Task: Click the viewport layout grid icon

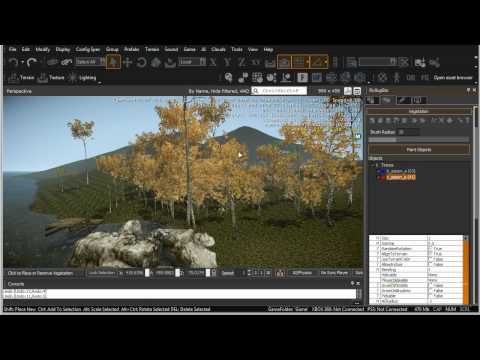Action: [357, 91]
